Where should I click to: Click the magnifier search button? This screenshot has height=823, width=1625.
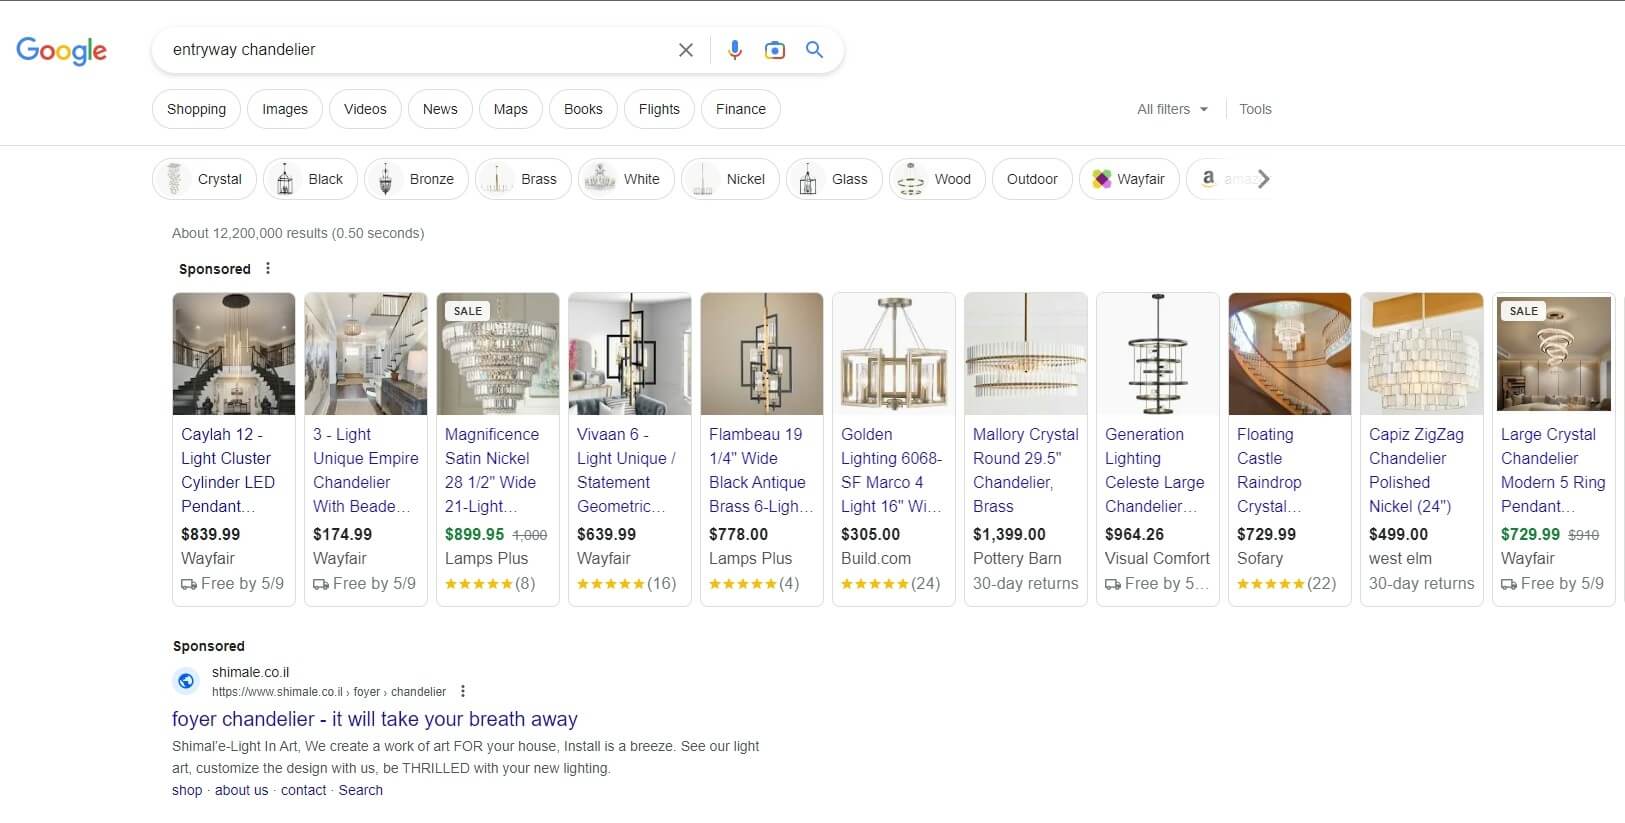coord(815,50)
